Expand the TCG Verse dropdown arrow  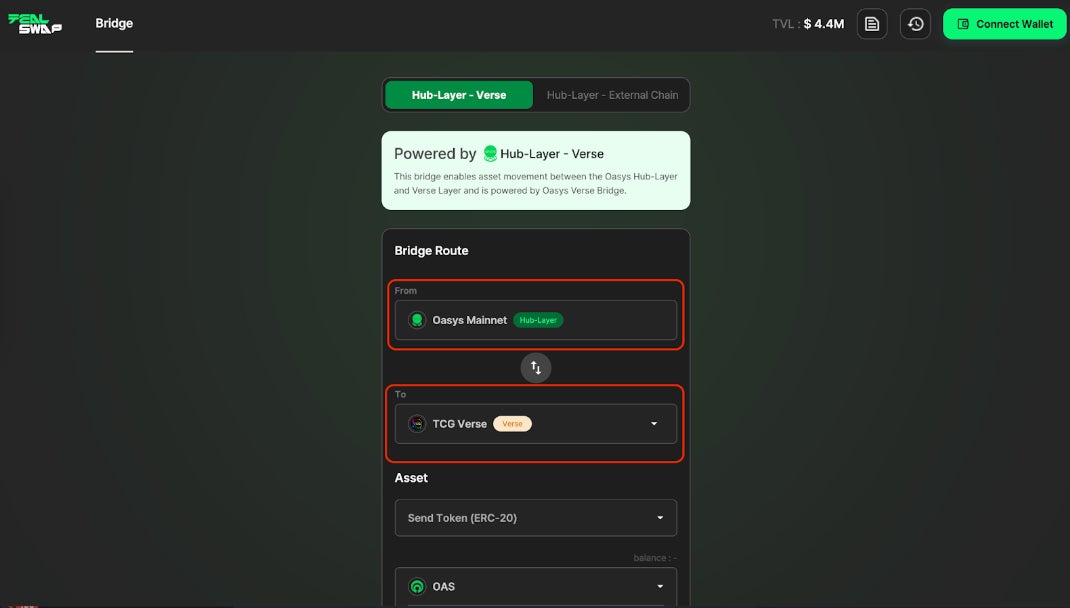(x=654, y=424)
